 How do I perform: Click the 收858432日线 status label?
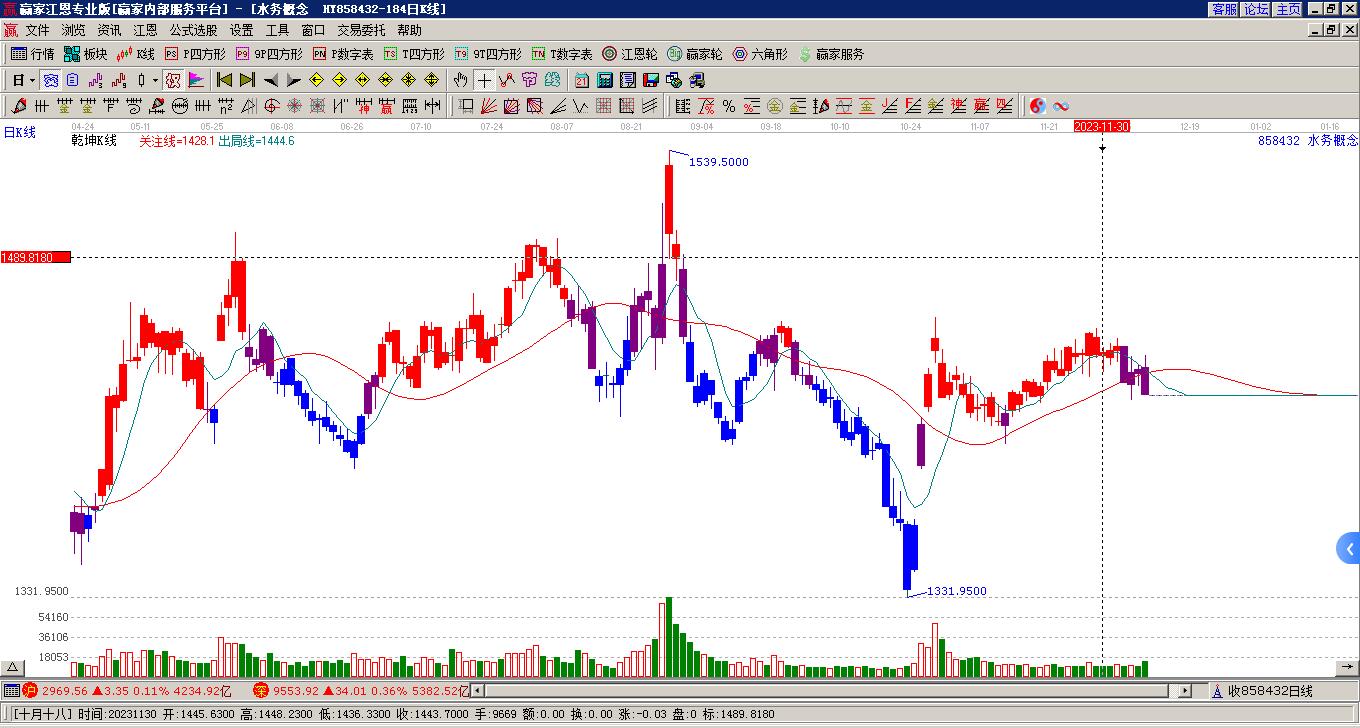click(x=1270, y=690)
